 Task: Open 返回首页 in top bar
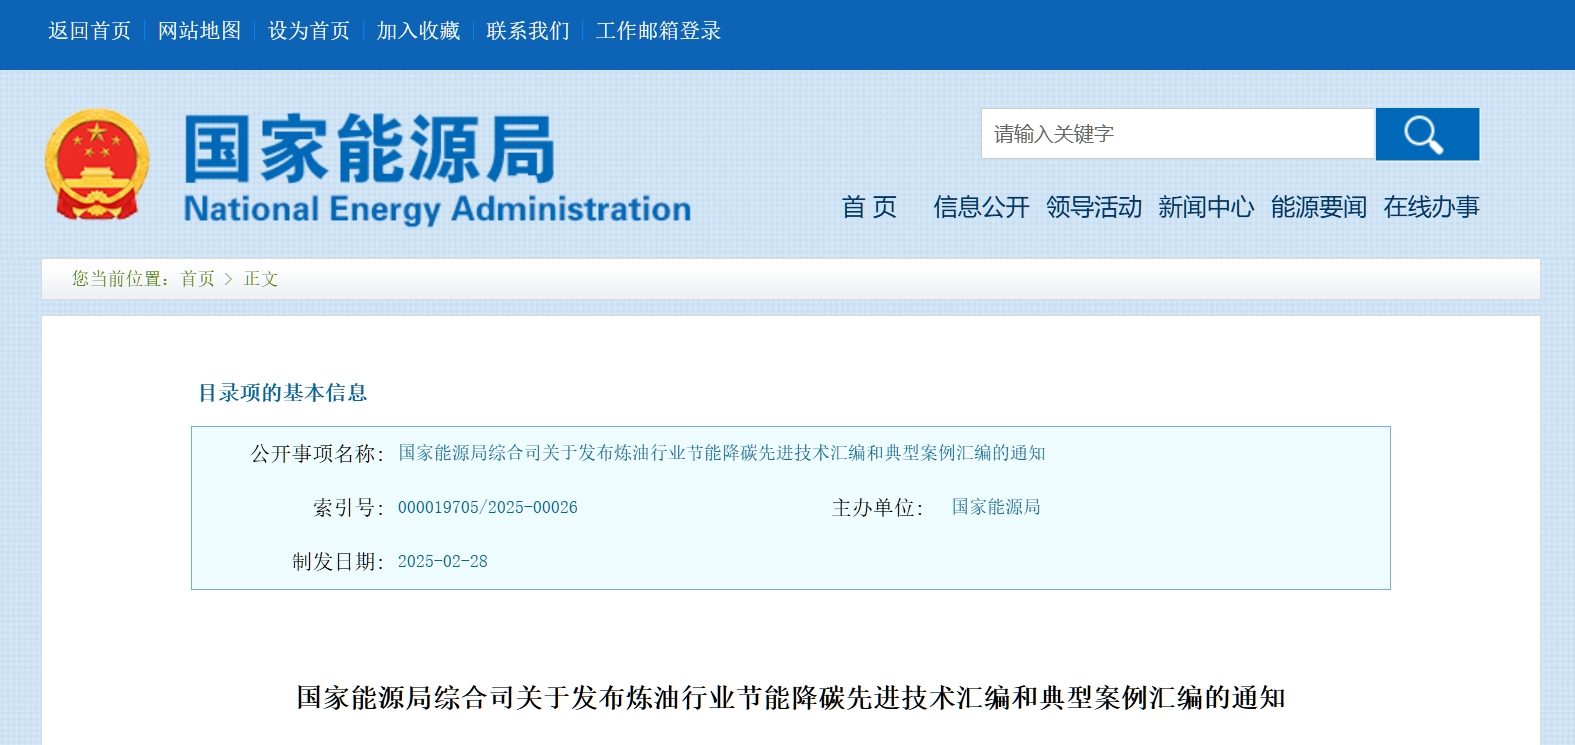pos(90,31)
